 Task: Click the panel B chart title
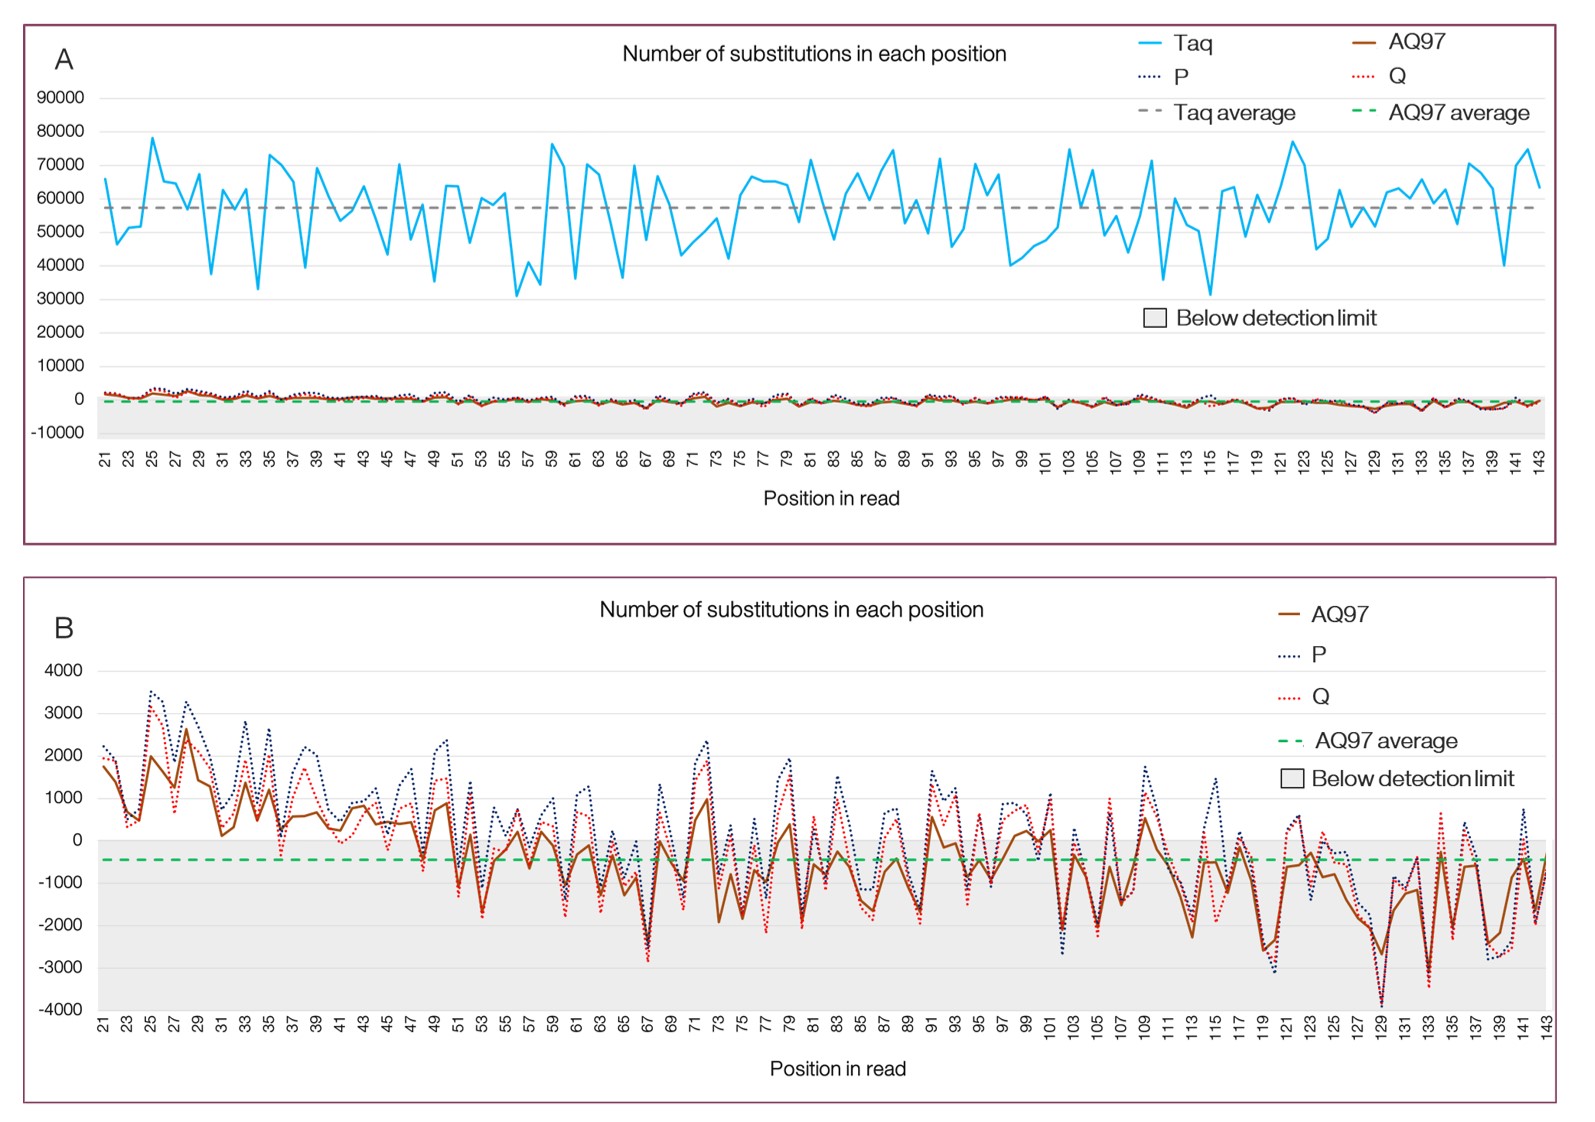[791, 610]
